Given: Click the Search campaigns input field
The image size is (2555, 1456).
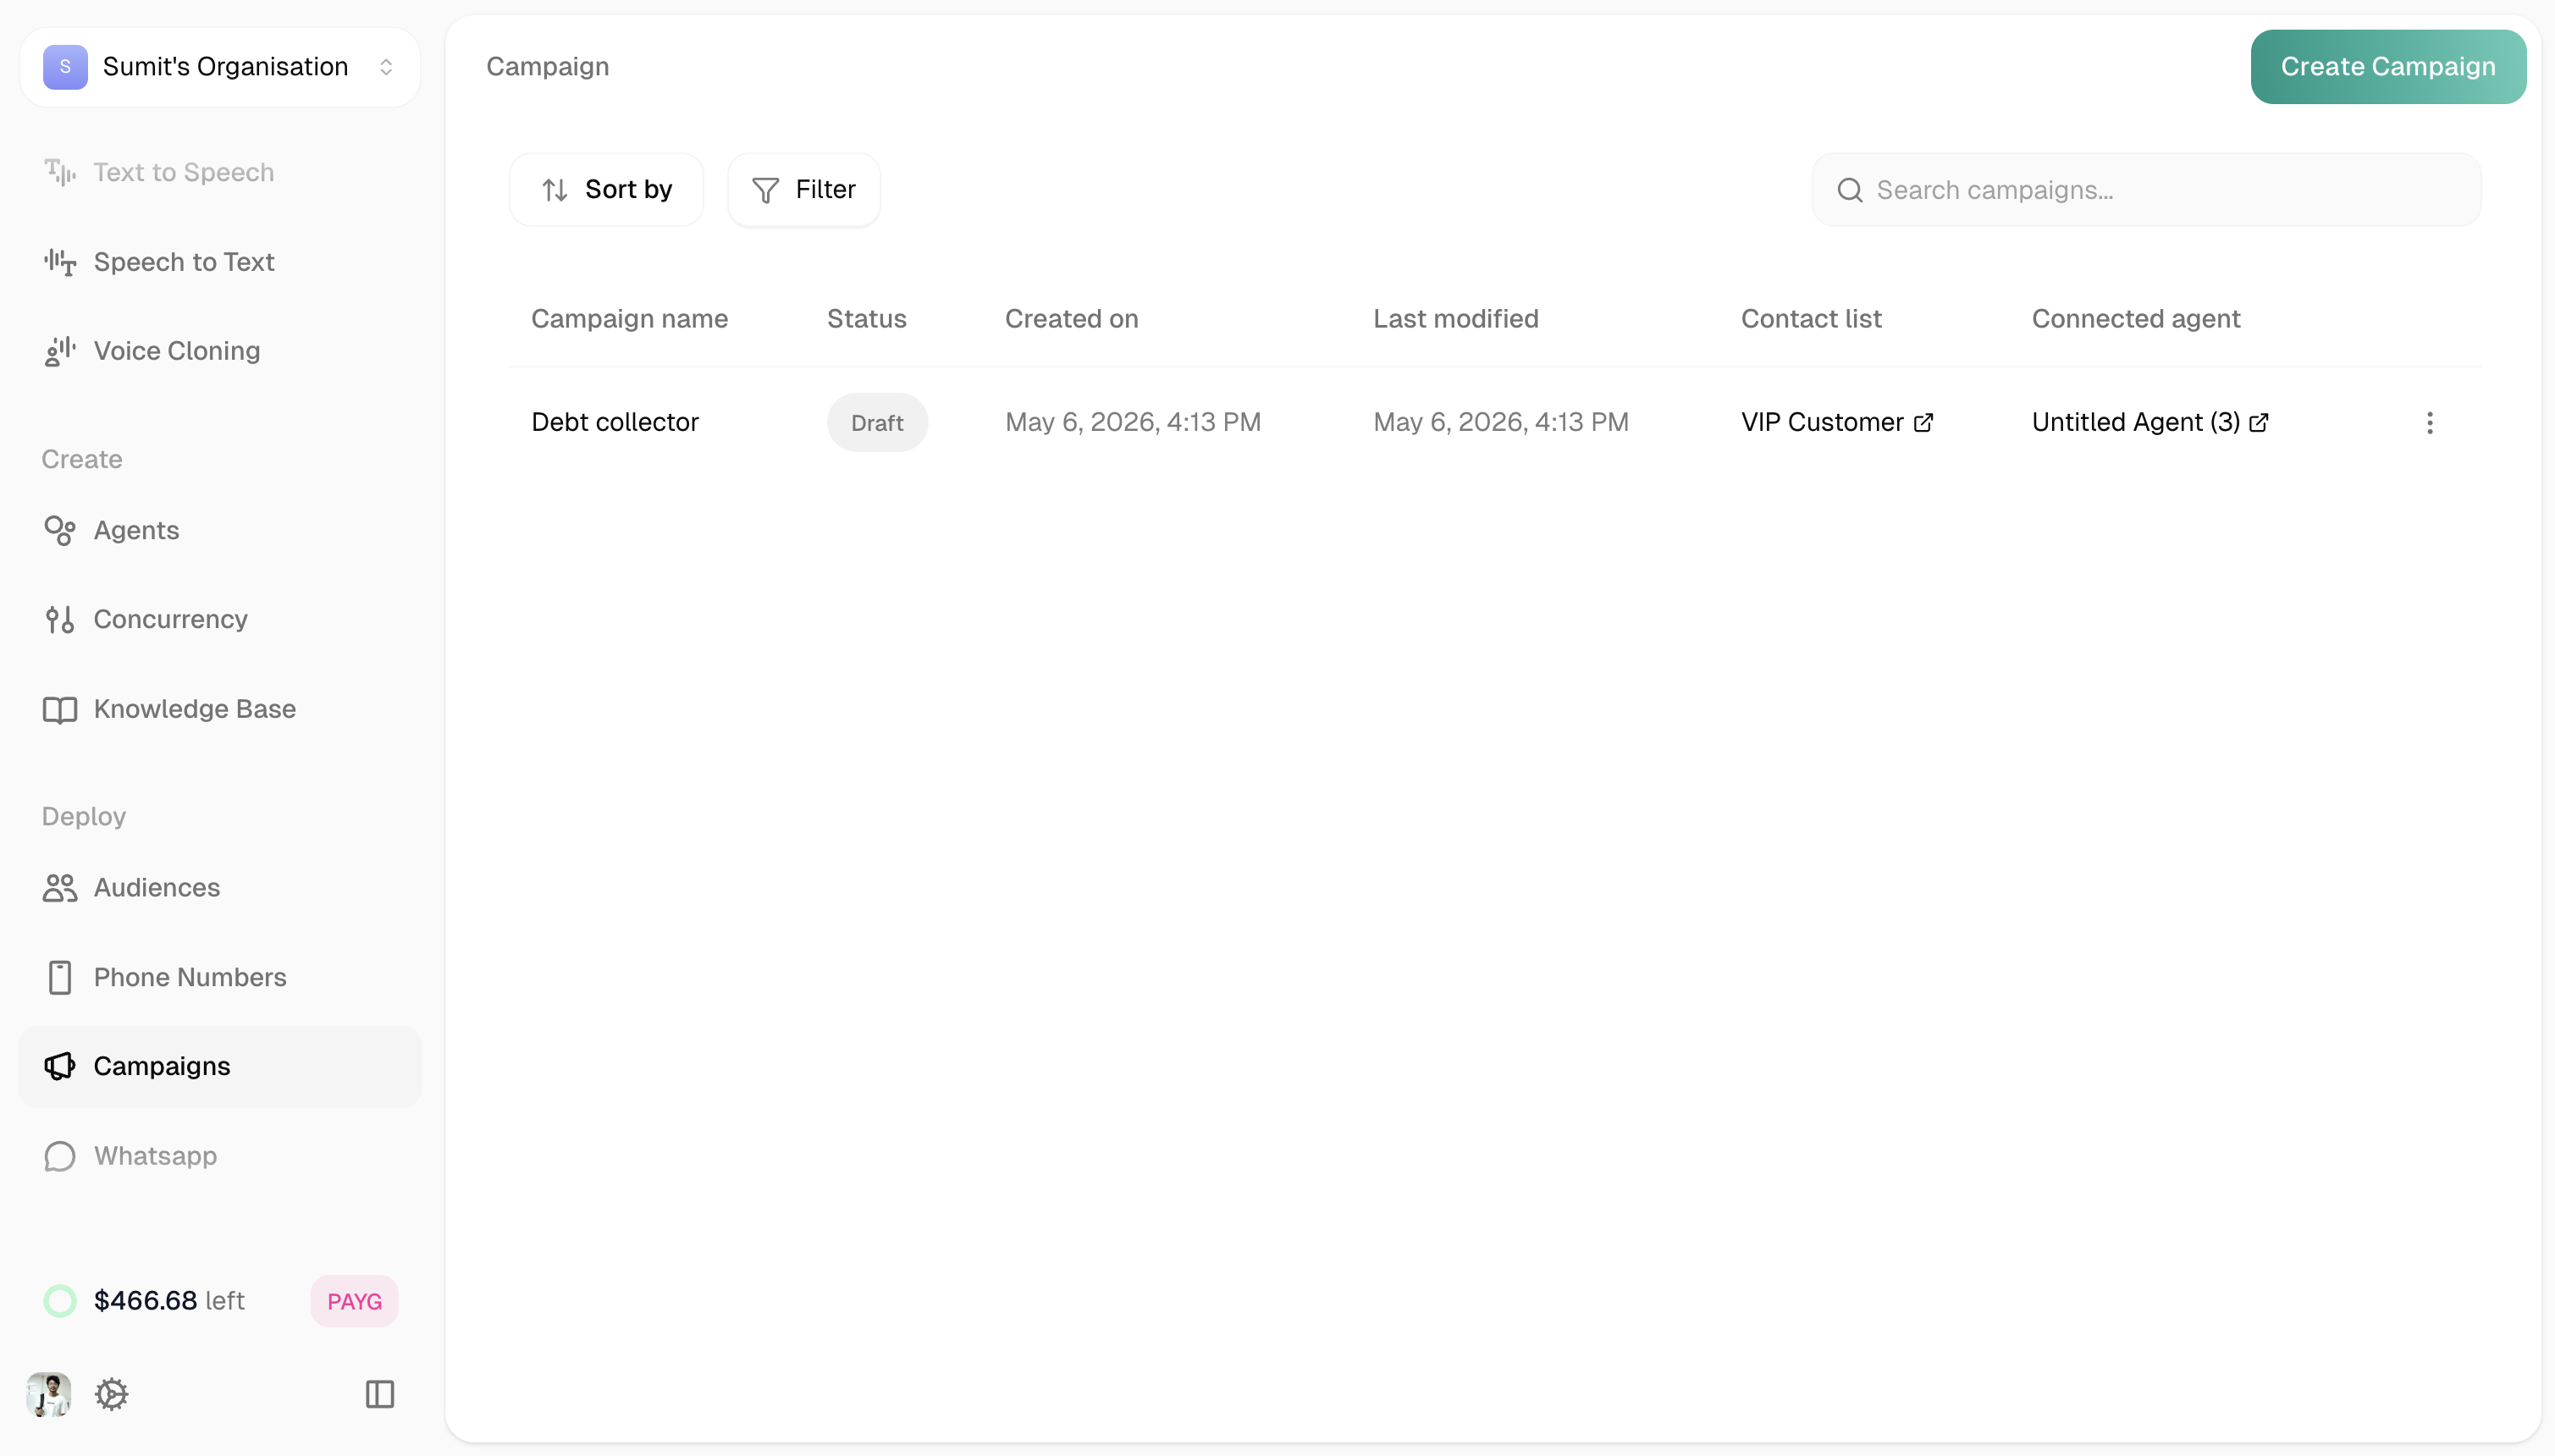Looking at the screenshot, I should (2146, 190).
